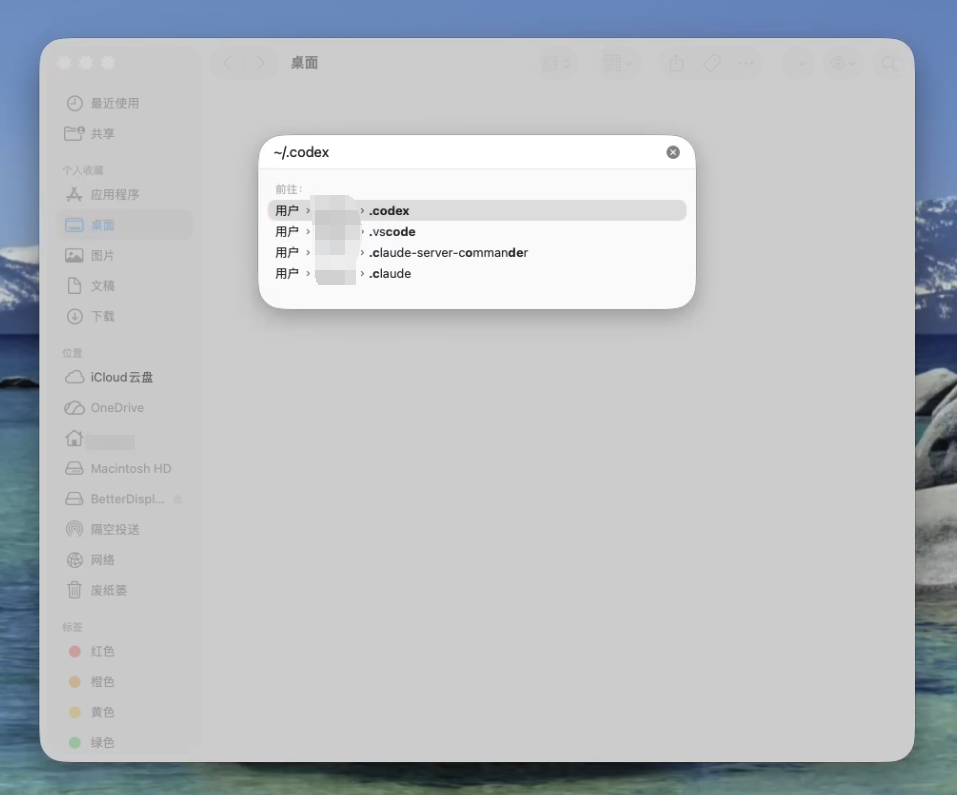
Task: Open the more actions (…) toolbar menu
Action: click(746, 62)
